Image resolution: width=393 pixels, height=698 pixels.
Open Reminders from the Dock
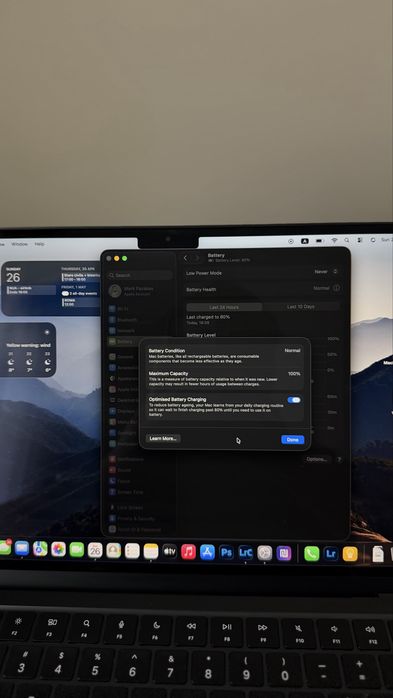tap(132, 551)
